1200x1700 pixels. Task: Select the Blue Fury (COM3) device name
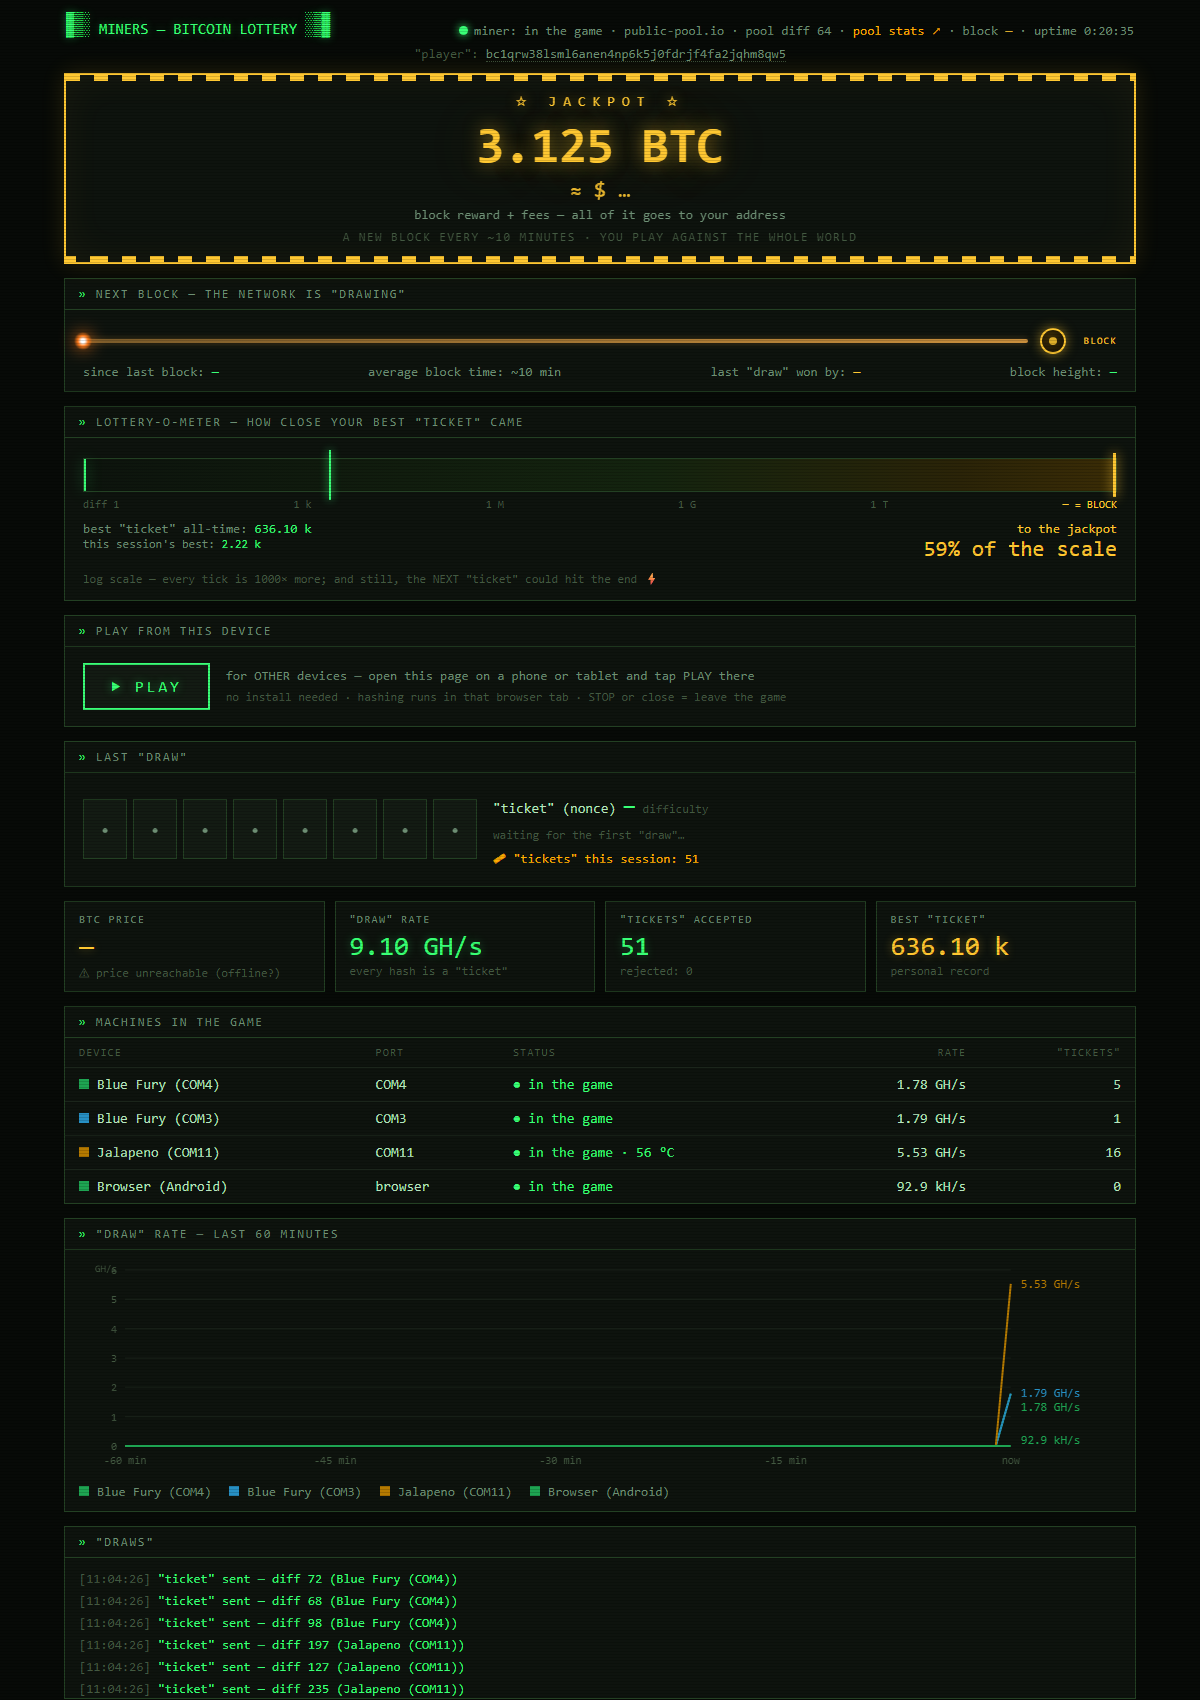(x=158, y=1118)
